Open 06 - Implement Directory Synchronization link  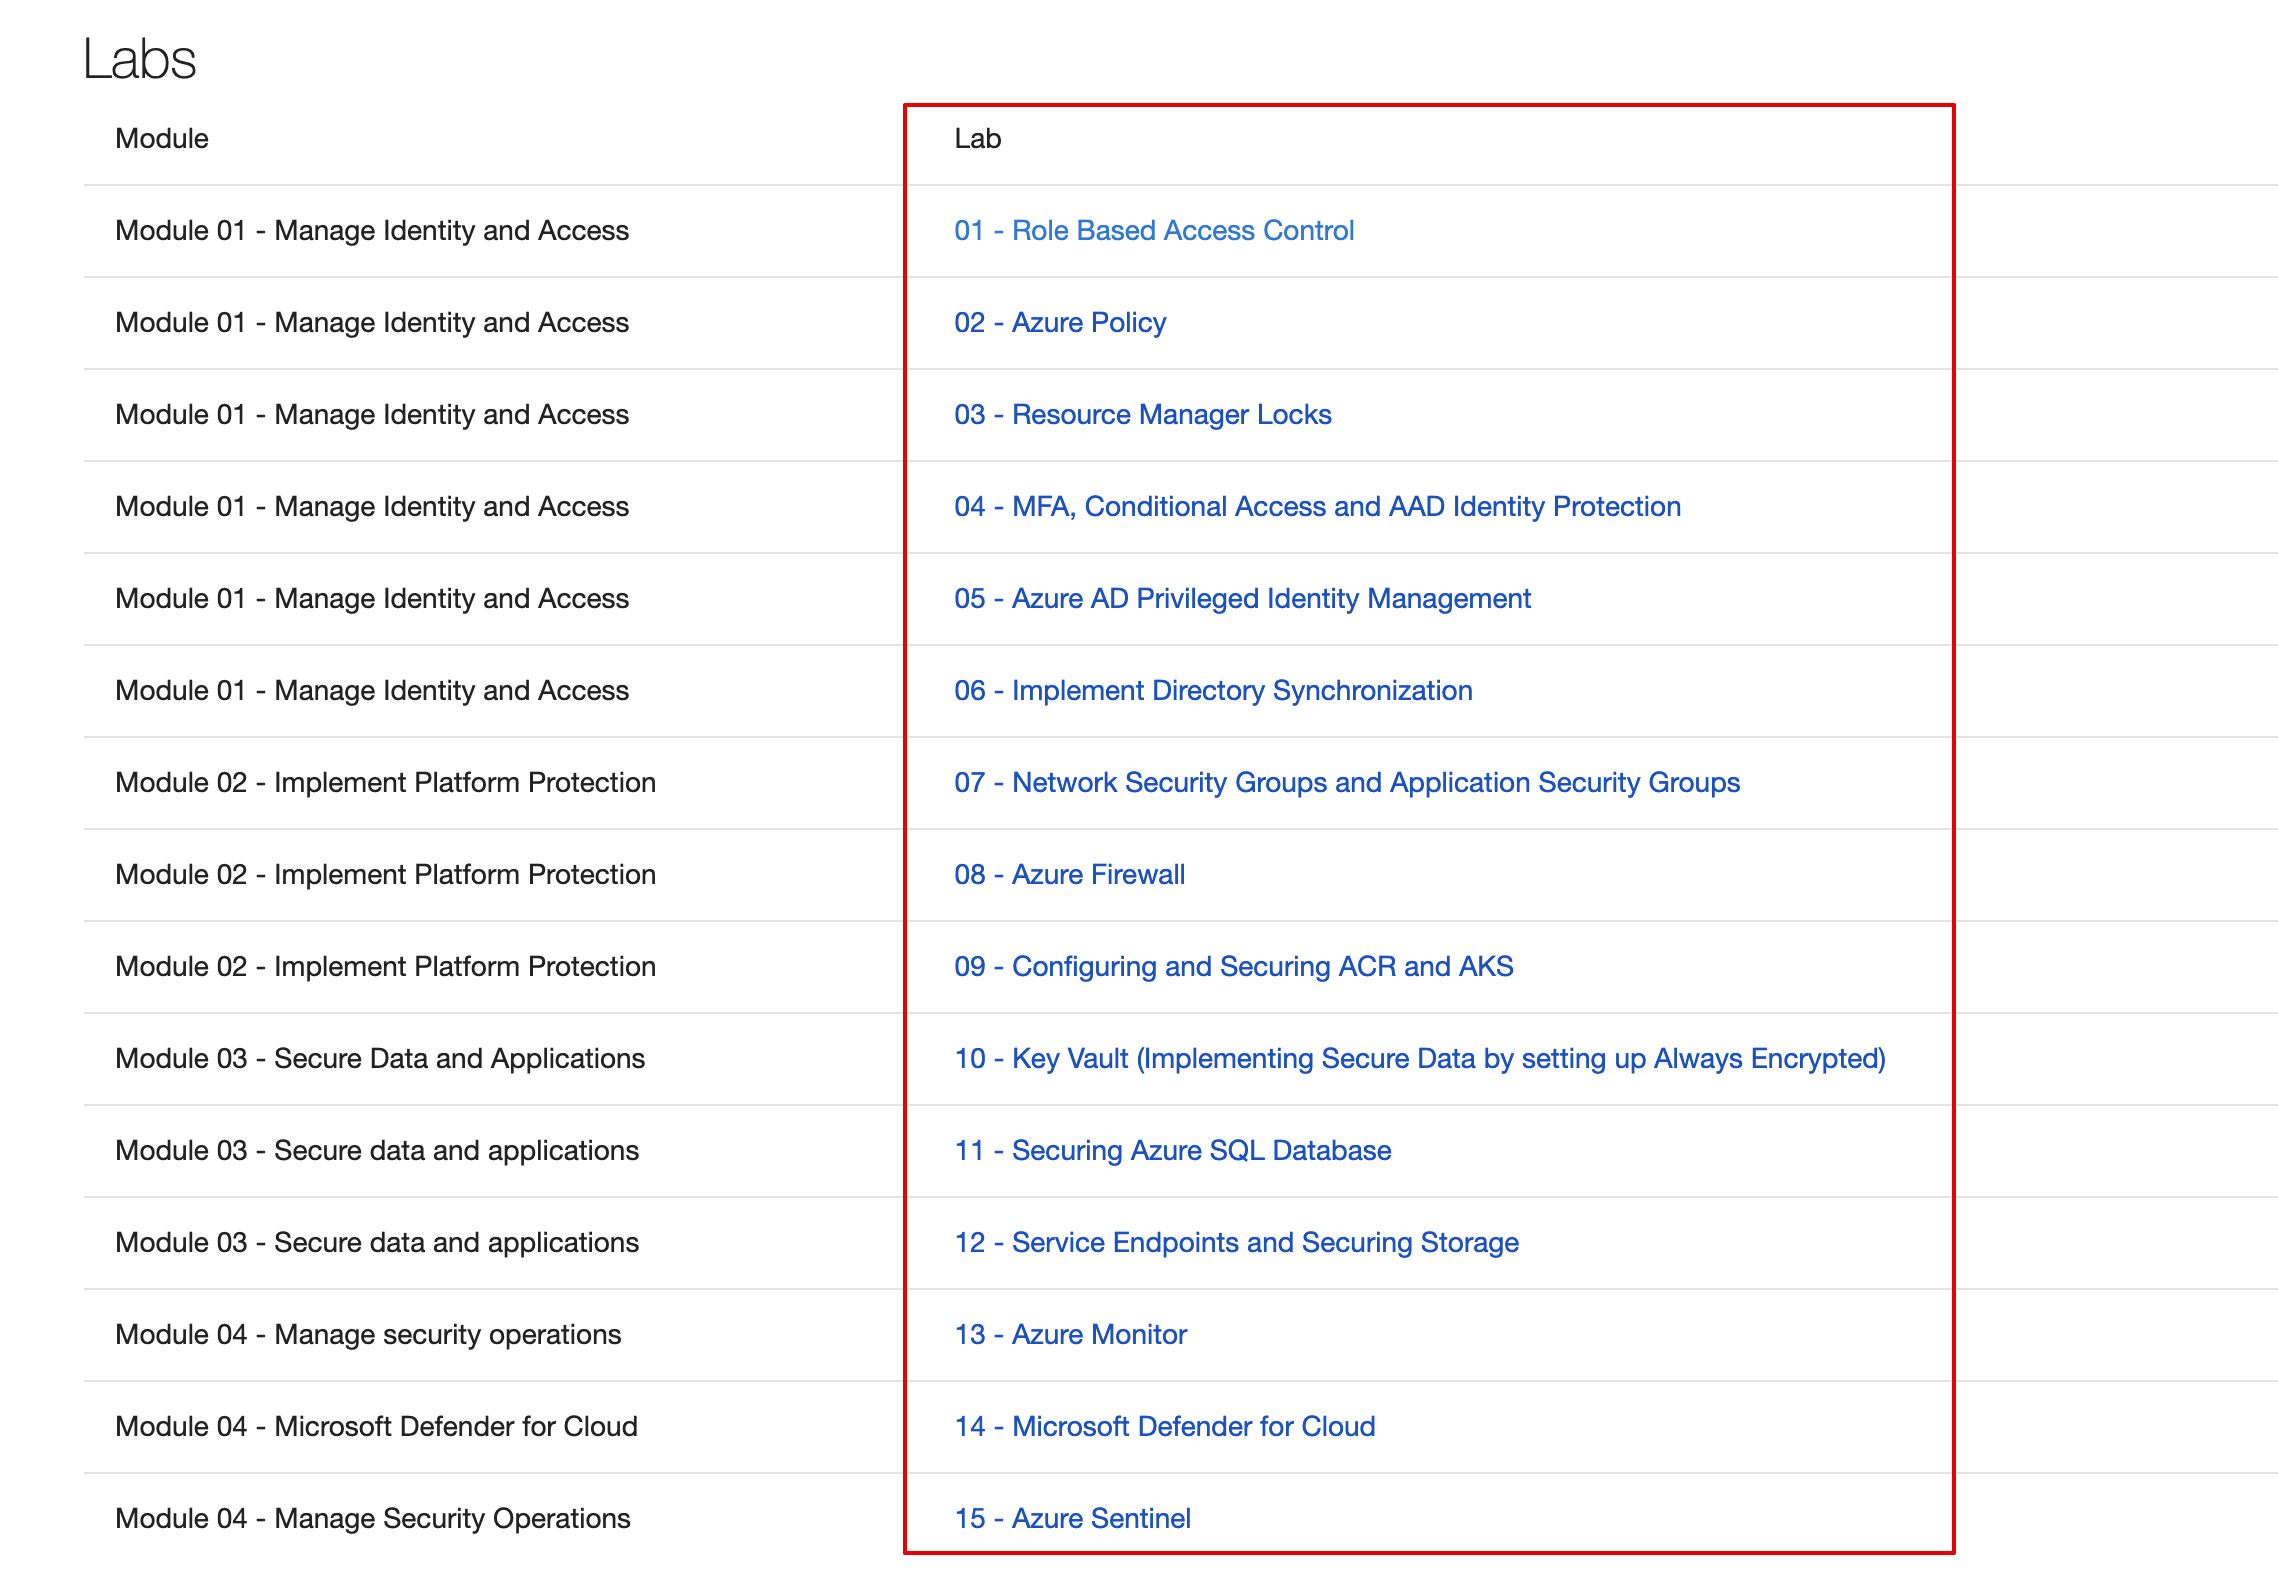pos(1213,690)
